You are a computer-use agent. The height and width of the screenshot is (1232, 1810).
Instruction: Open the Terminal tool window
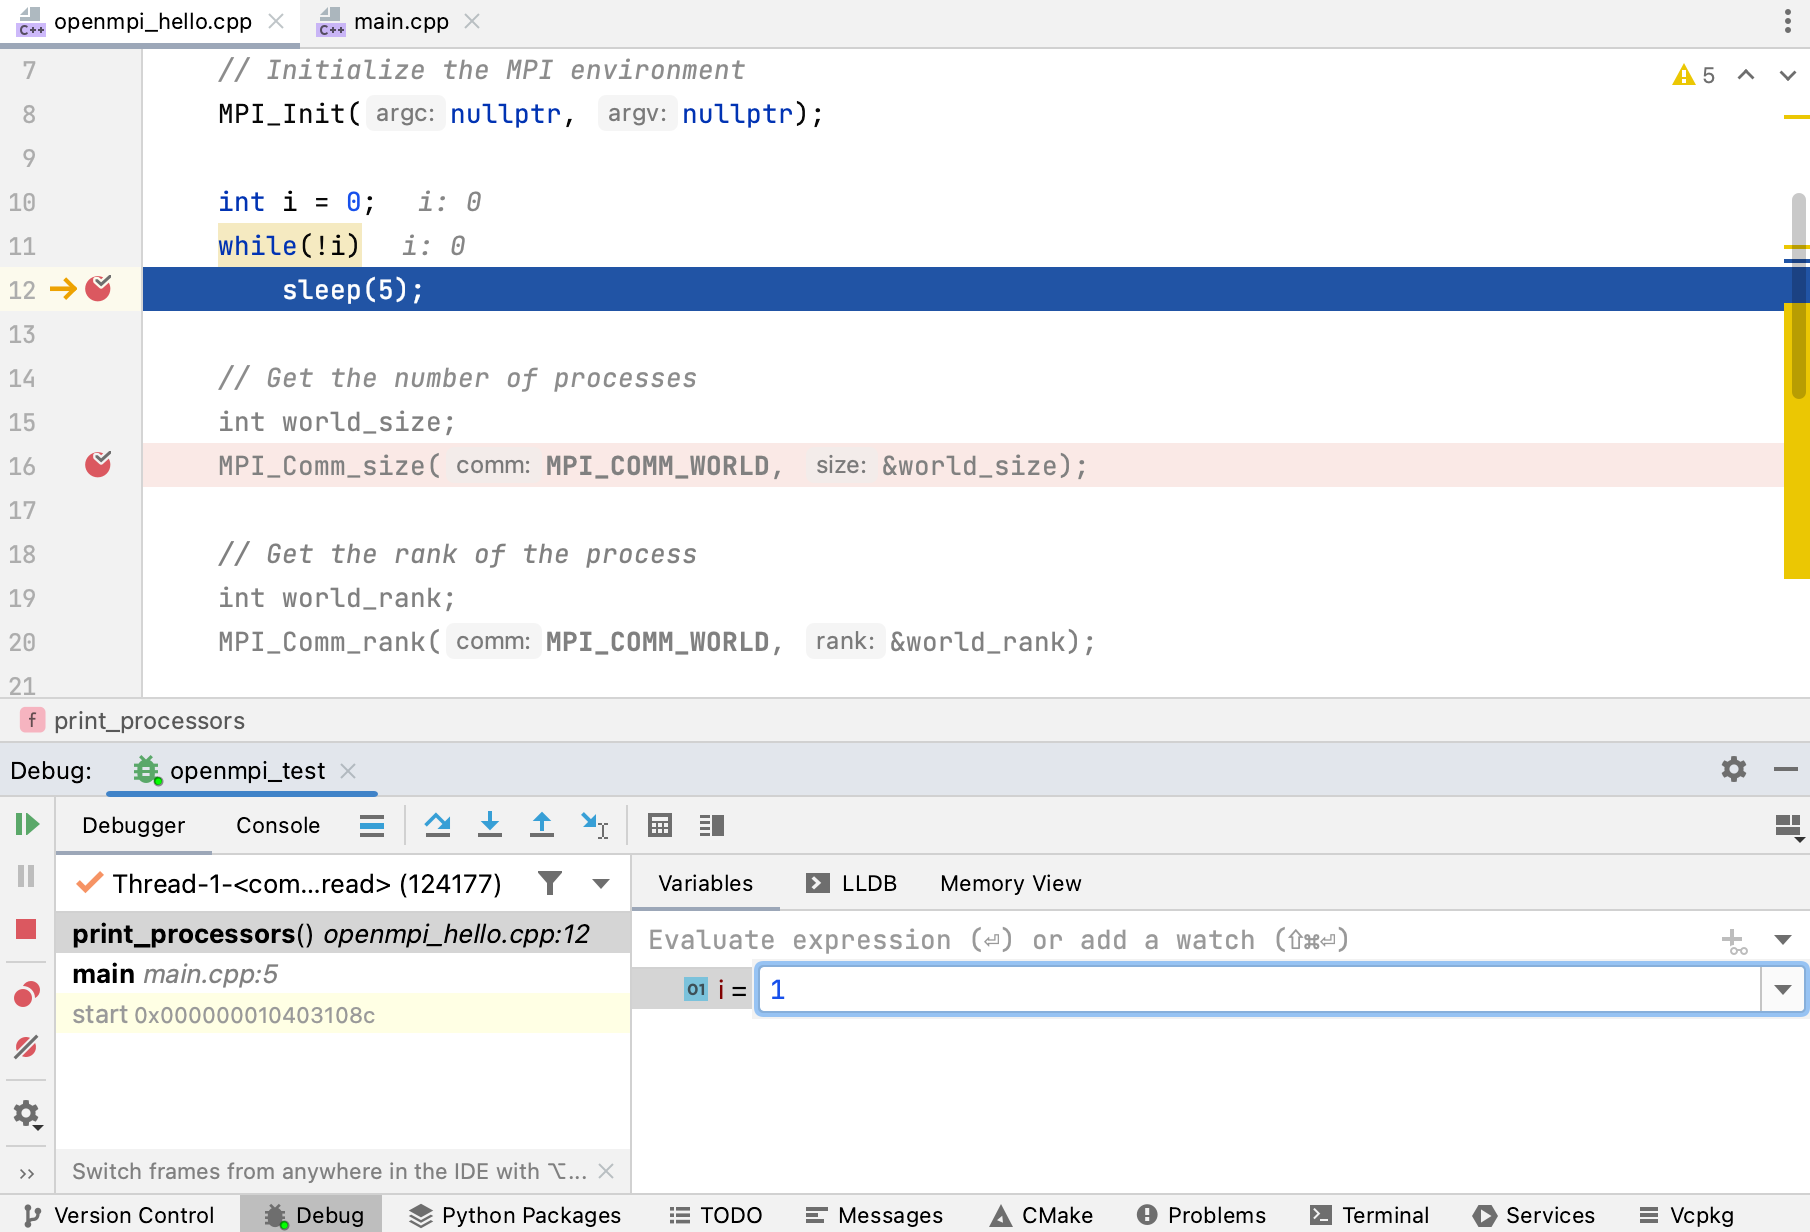click(1370, 1214)
